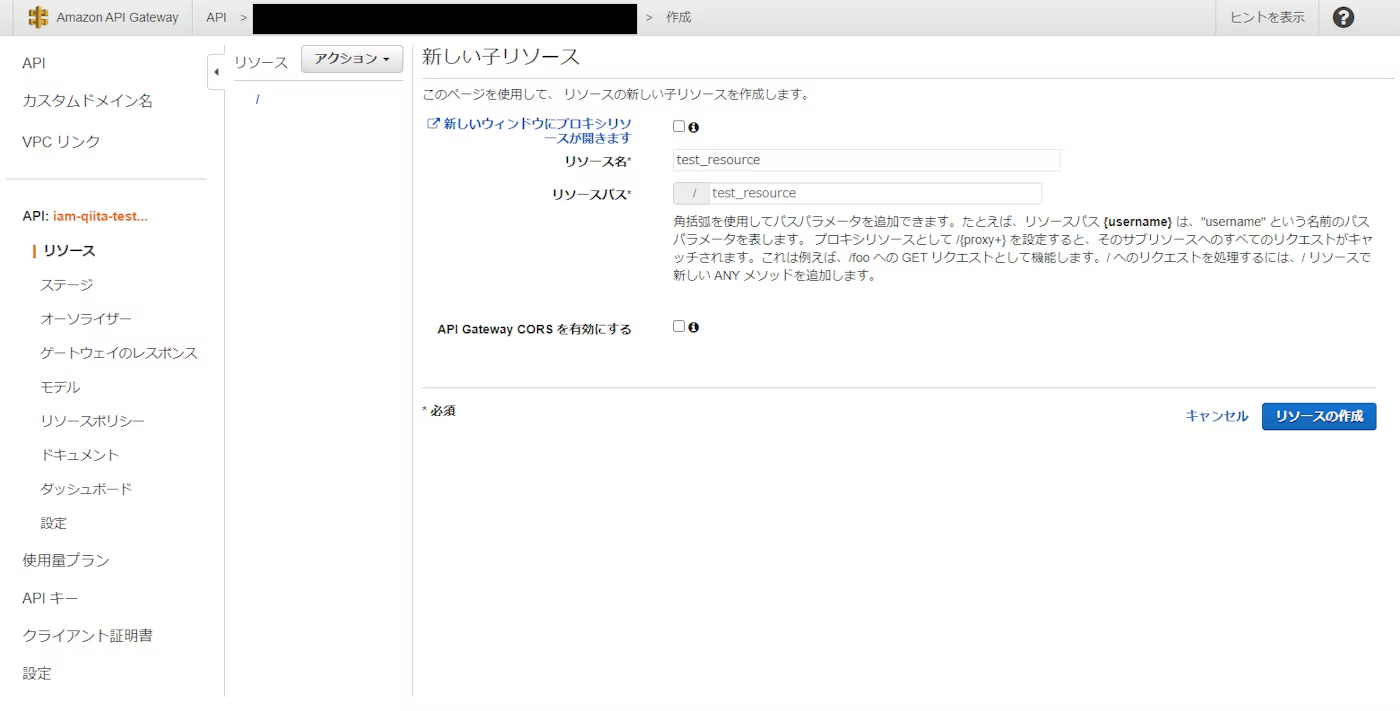Click ヒントを表示 button in header
The height and width of the screenshot is (711, 1400).
1267,17
